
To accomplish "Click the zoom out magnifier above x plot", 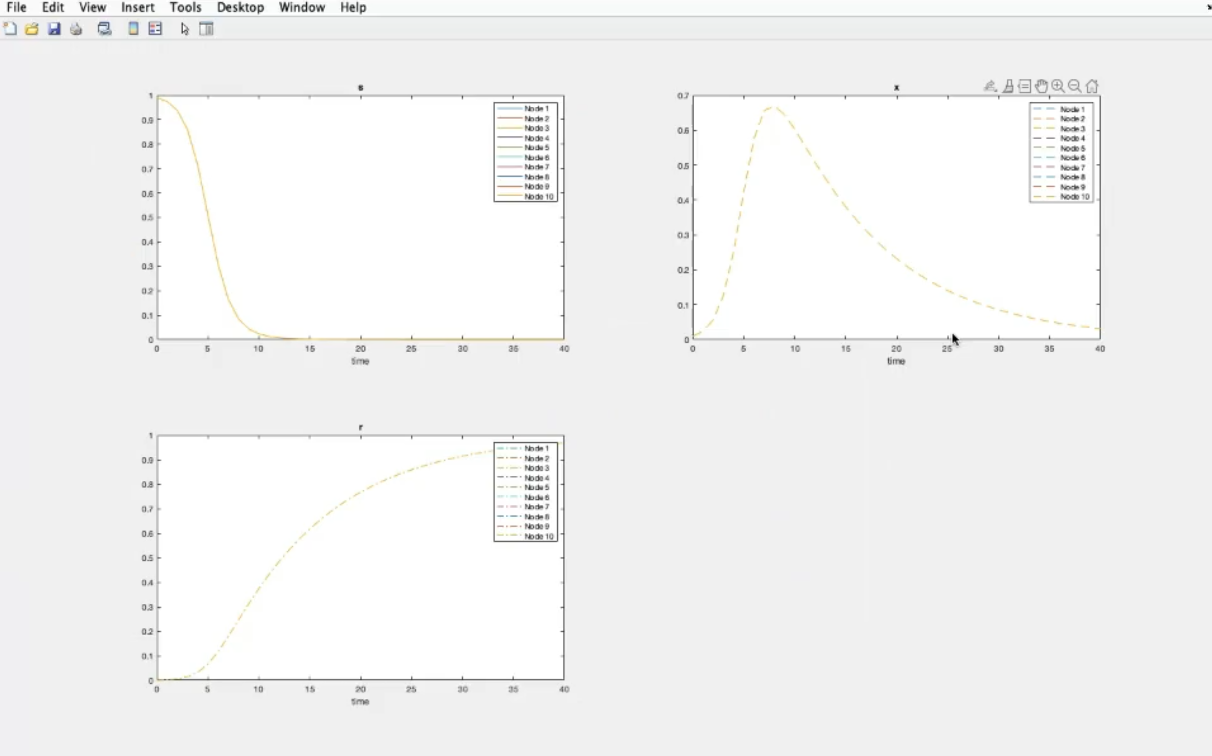I will (x=1075, y=87).
